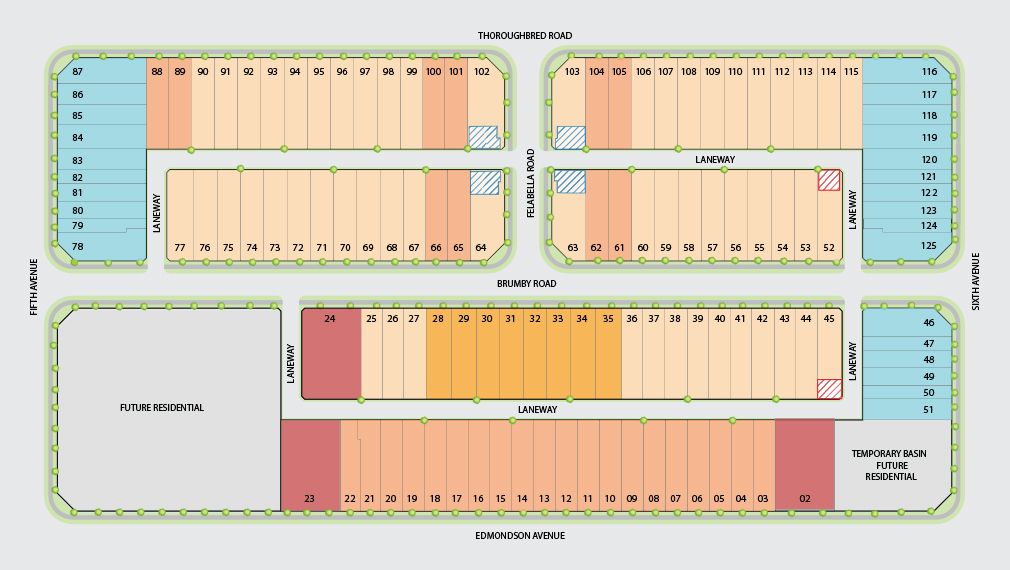Image resolution: width=1010 pixels, height=570 pixels.
Task: Select lot 102 on Thoroughbred Road
Action: (x=485, y=103)
